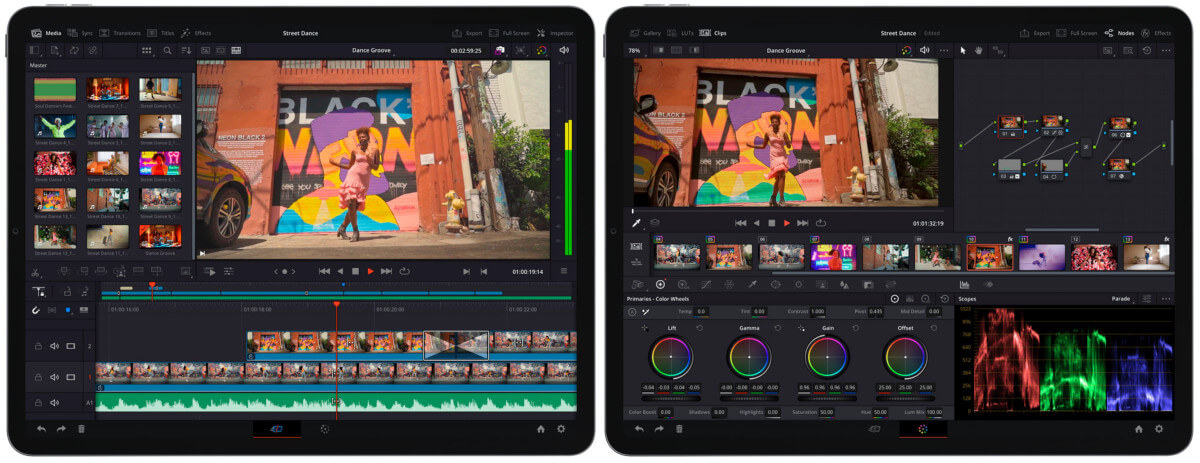
Task: Click node 01 in the node graph
Action: click(x=1010, y=125)
